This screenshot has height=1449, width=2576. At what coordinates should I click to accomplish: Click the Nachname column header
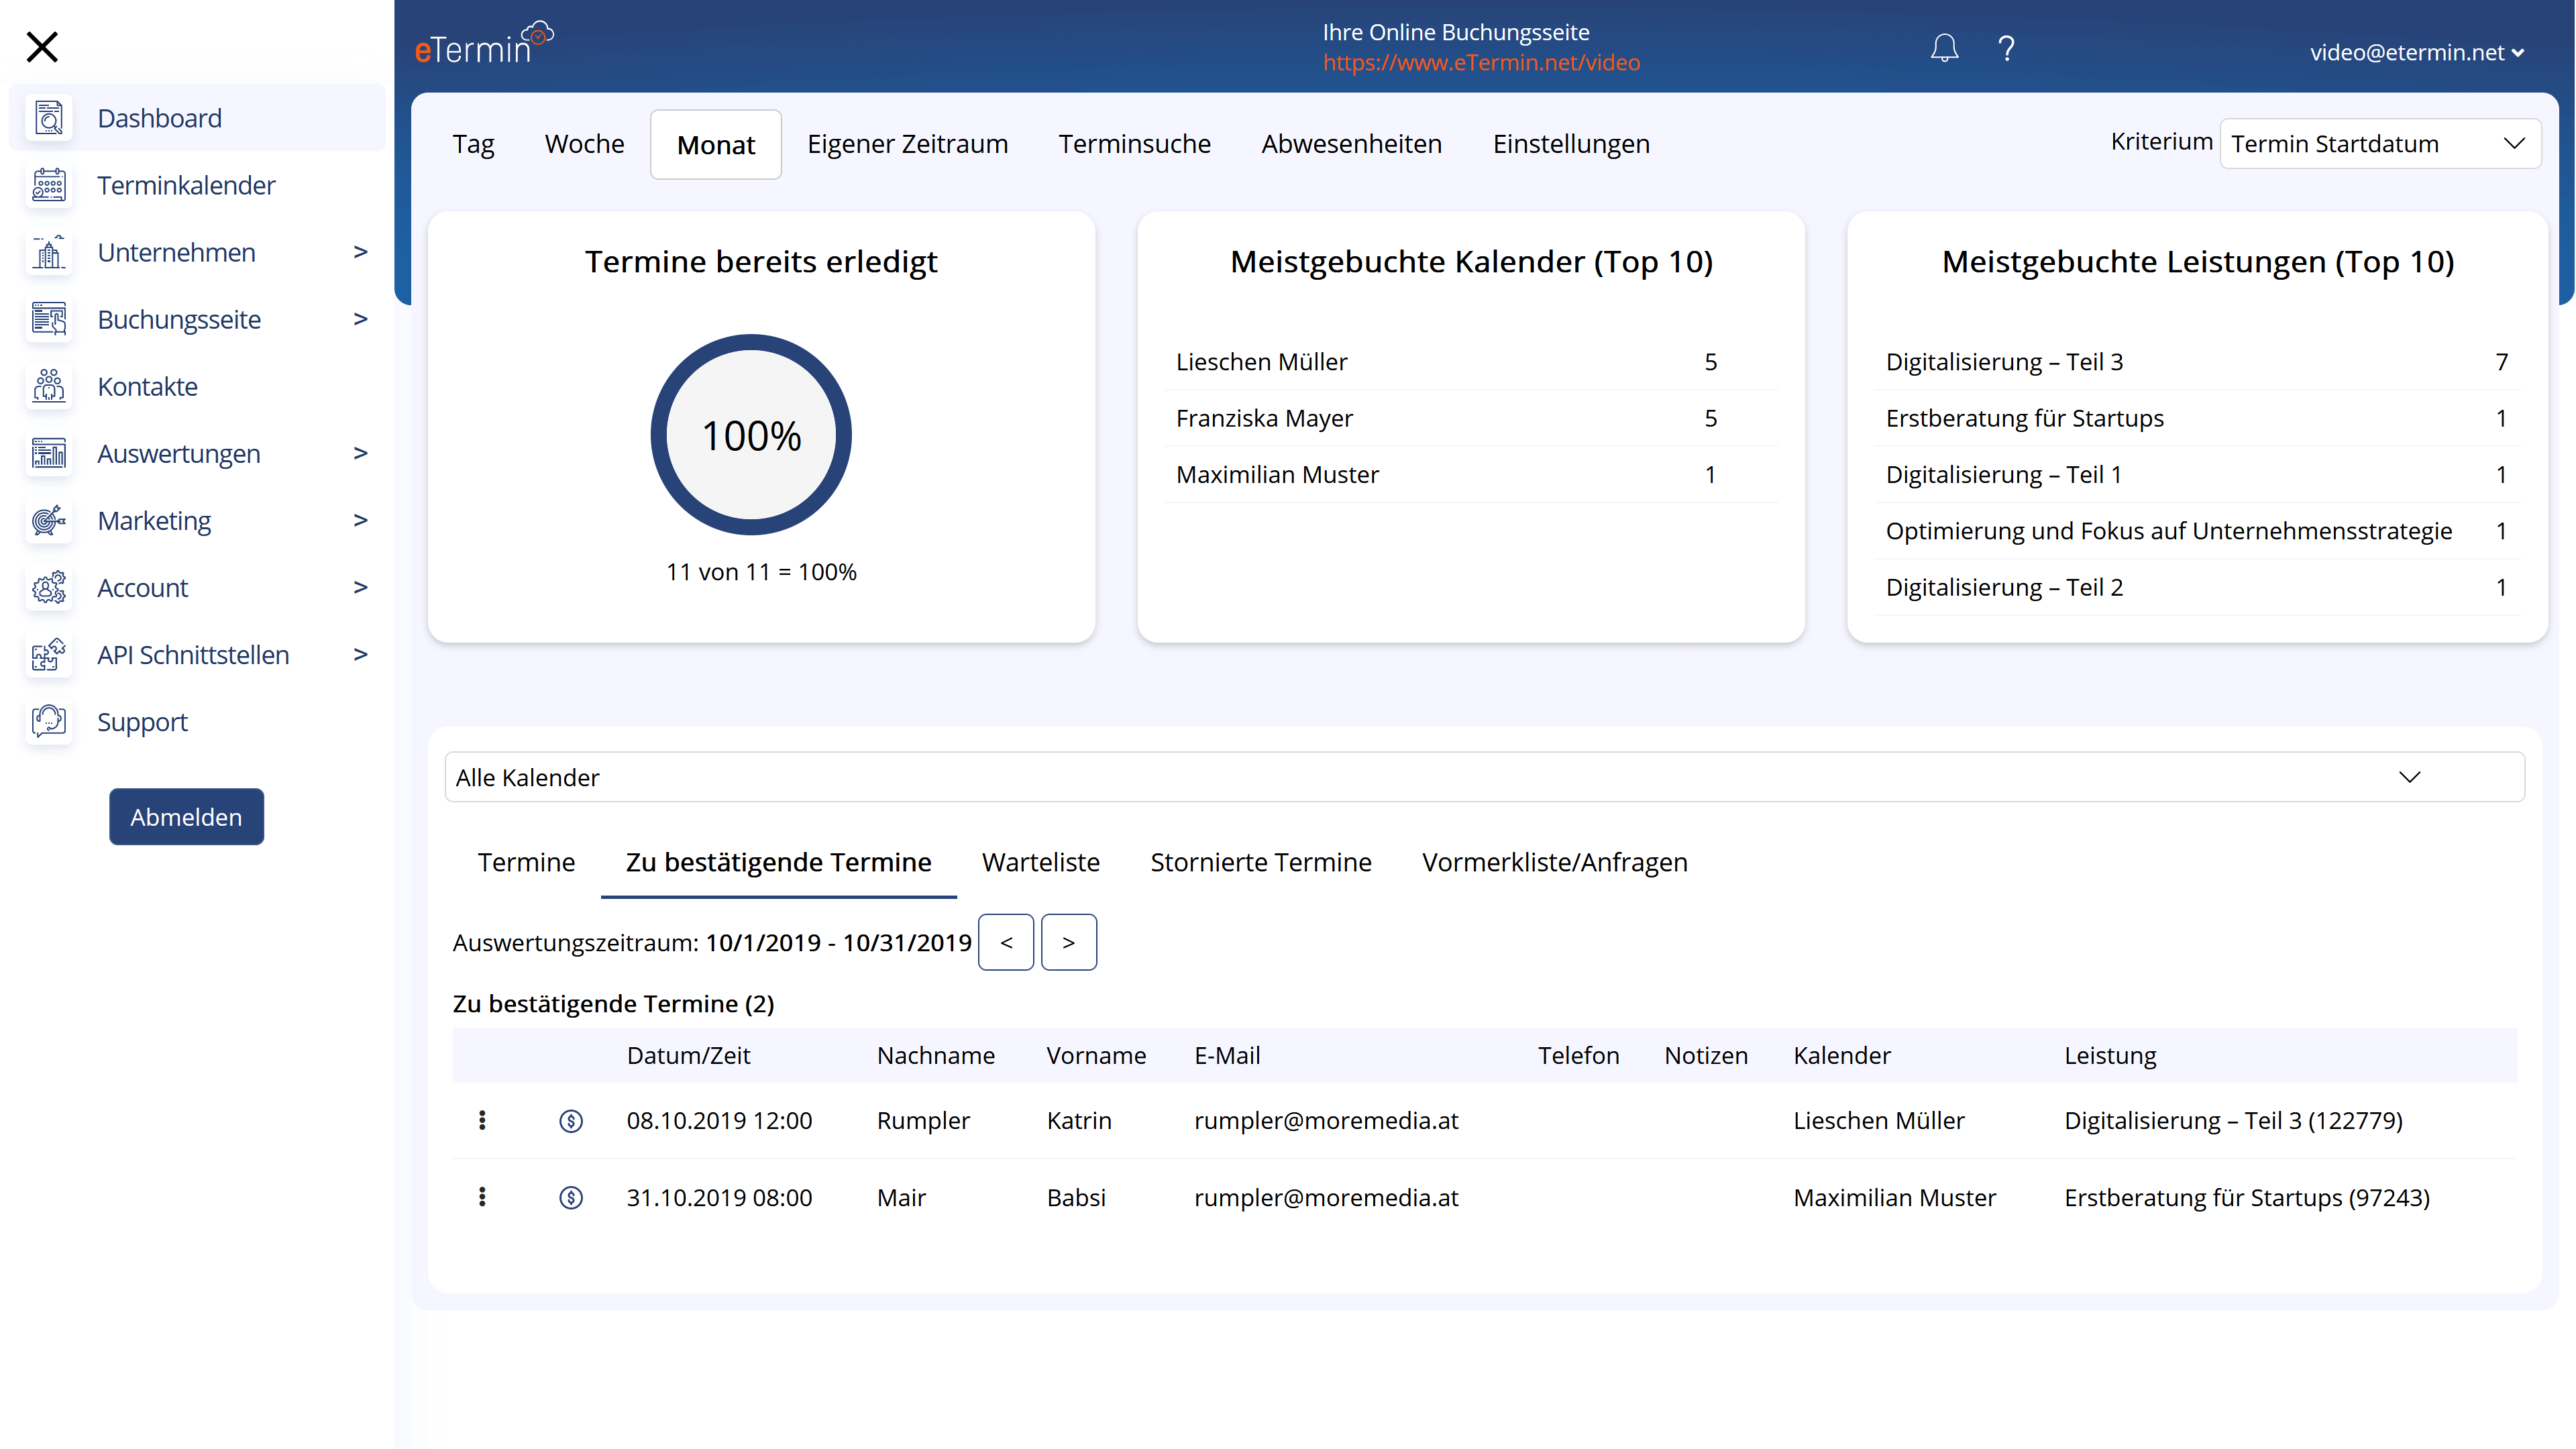coord(935,1055)
